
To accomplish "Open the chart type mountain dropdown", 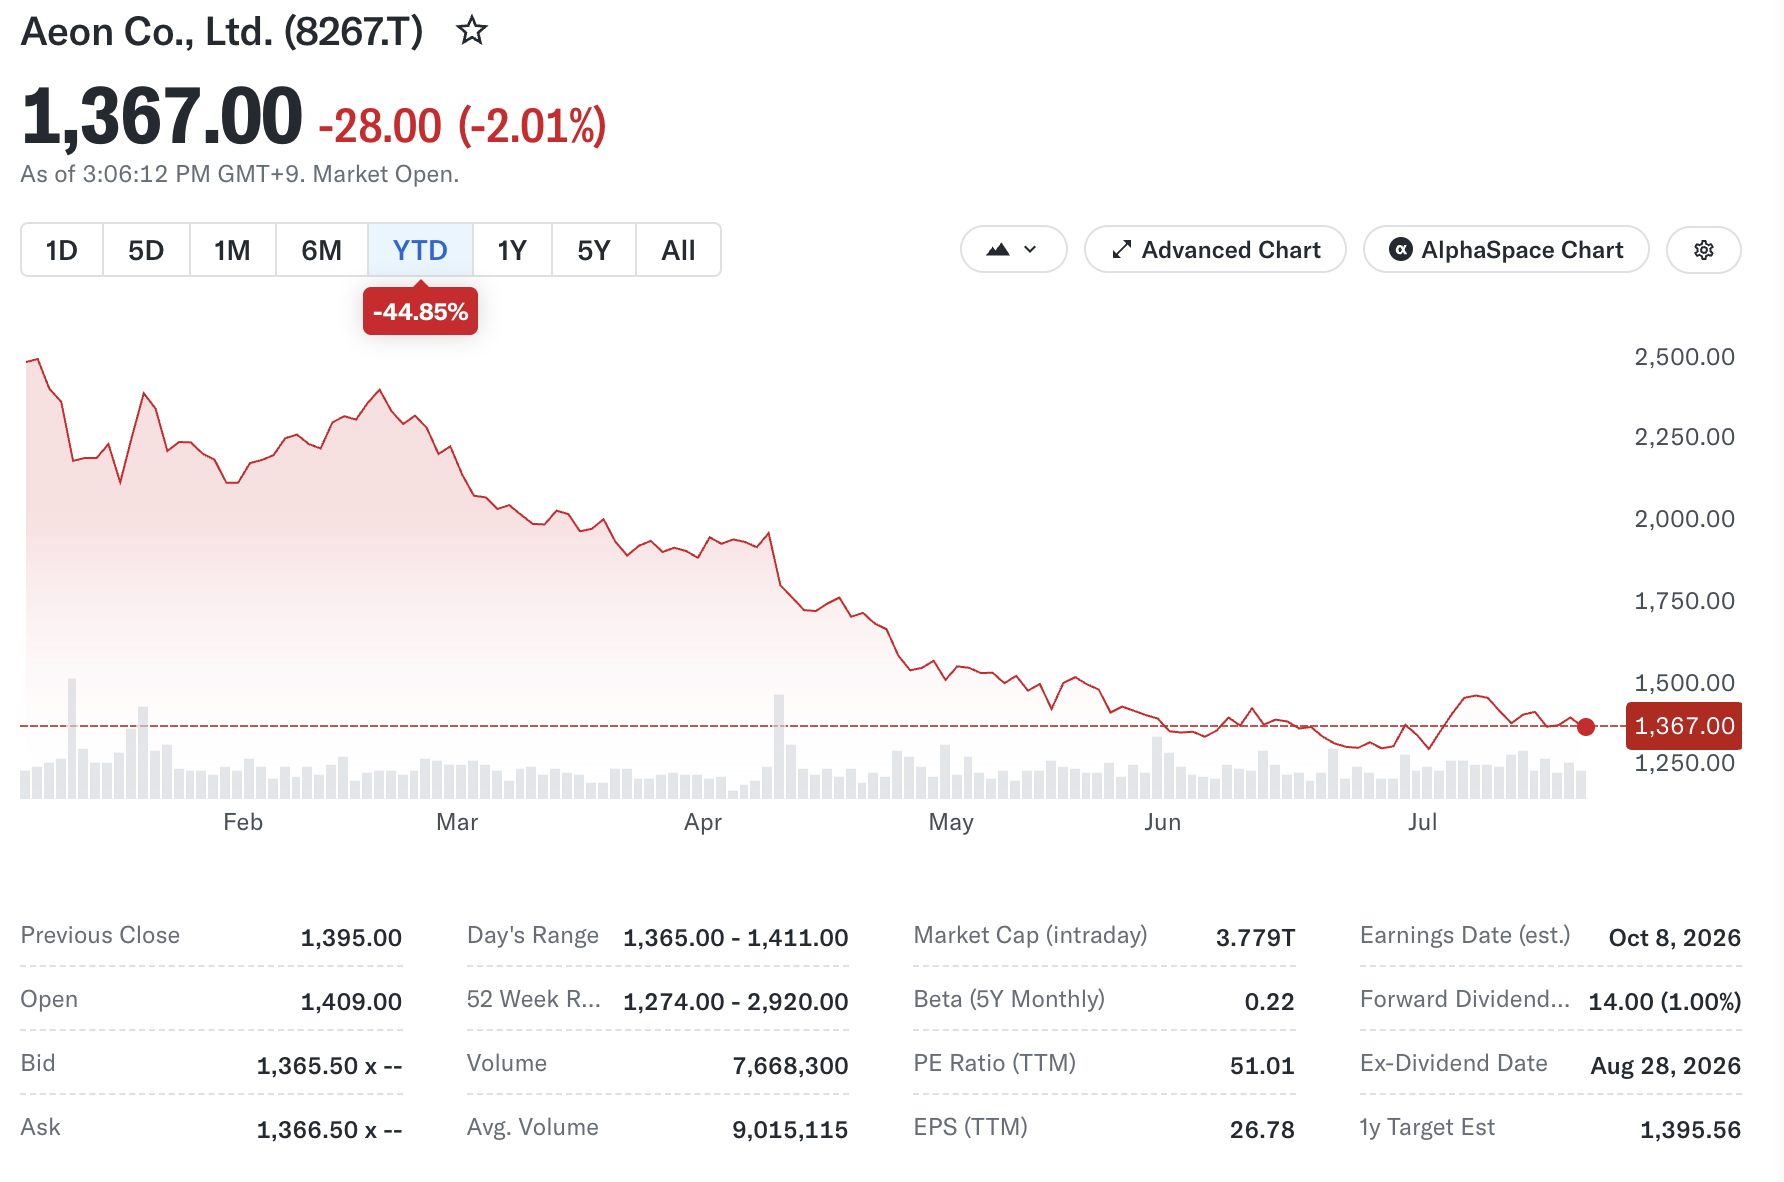I will click(1013, 250).
